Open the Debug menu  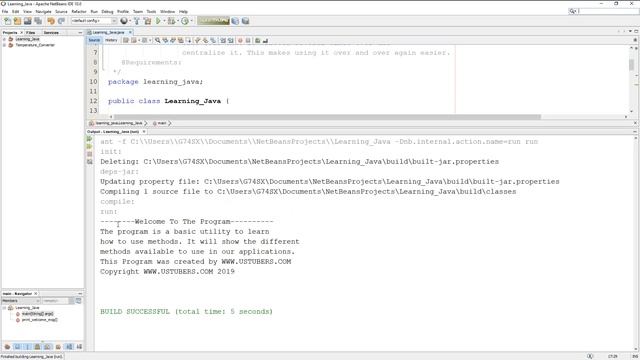pos(107,11)
